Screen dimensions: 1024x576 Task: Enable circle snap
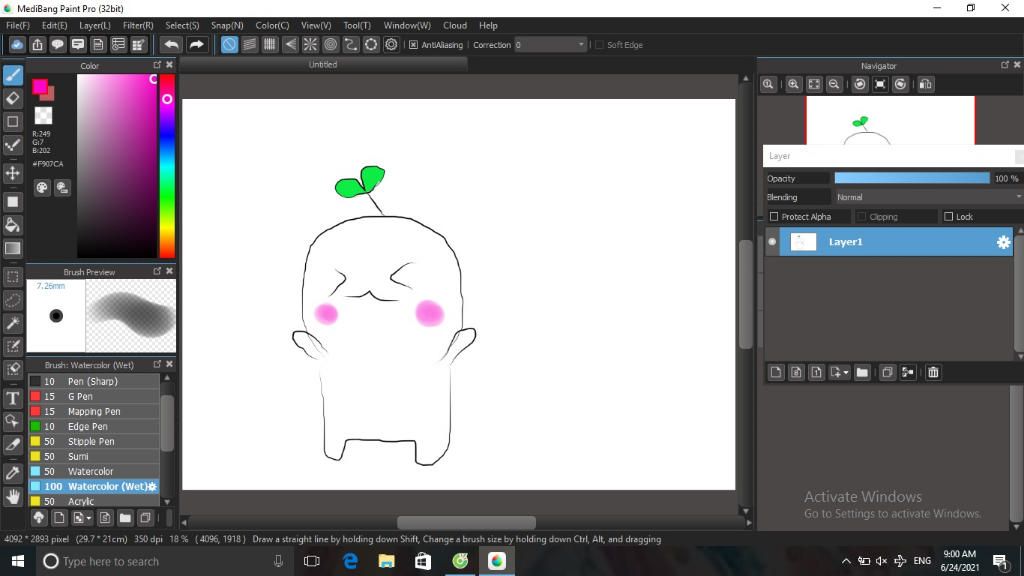pos(330,44)
